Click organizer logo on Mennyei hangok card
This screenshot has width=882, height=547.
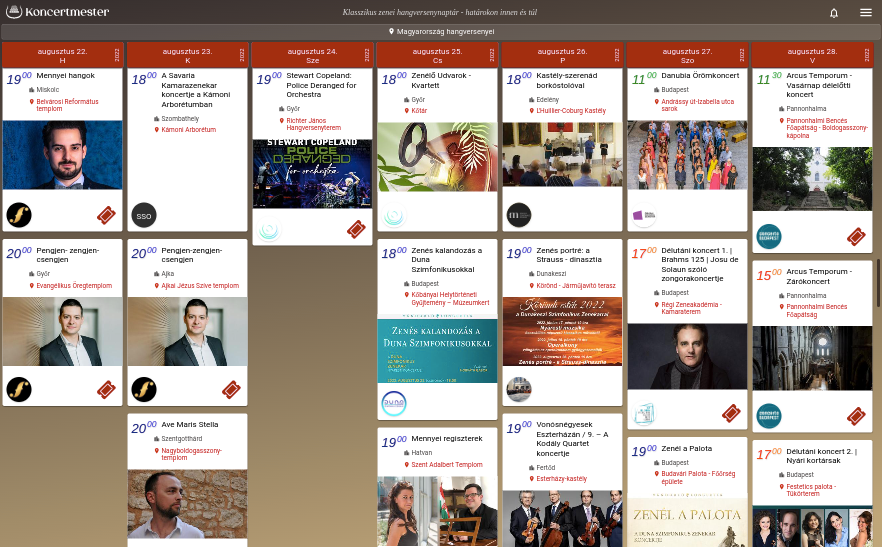(19, 215)
